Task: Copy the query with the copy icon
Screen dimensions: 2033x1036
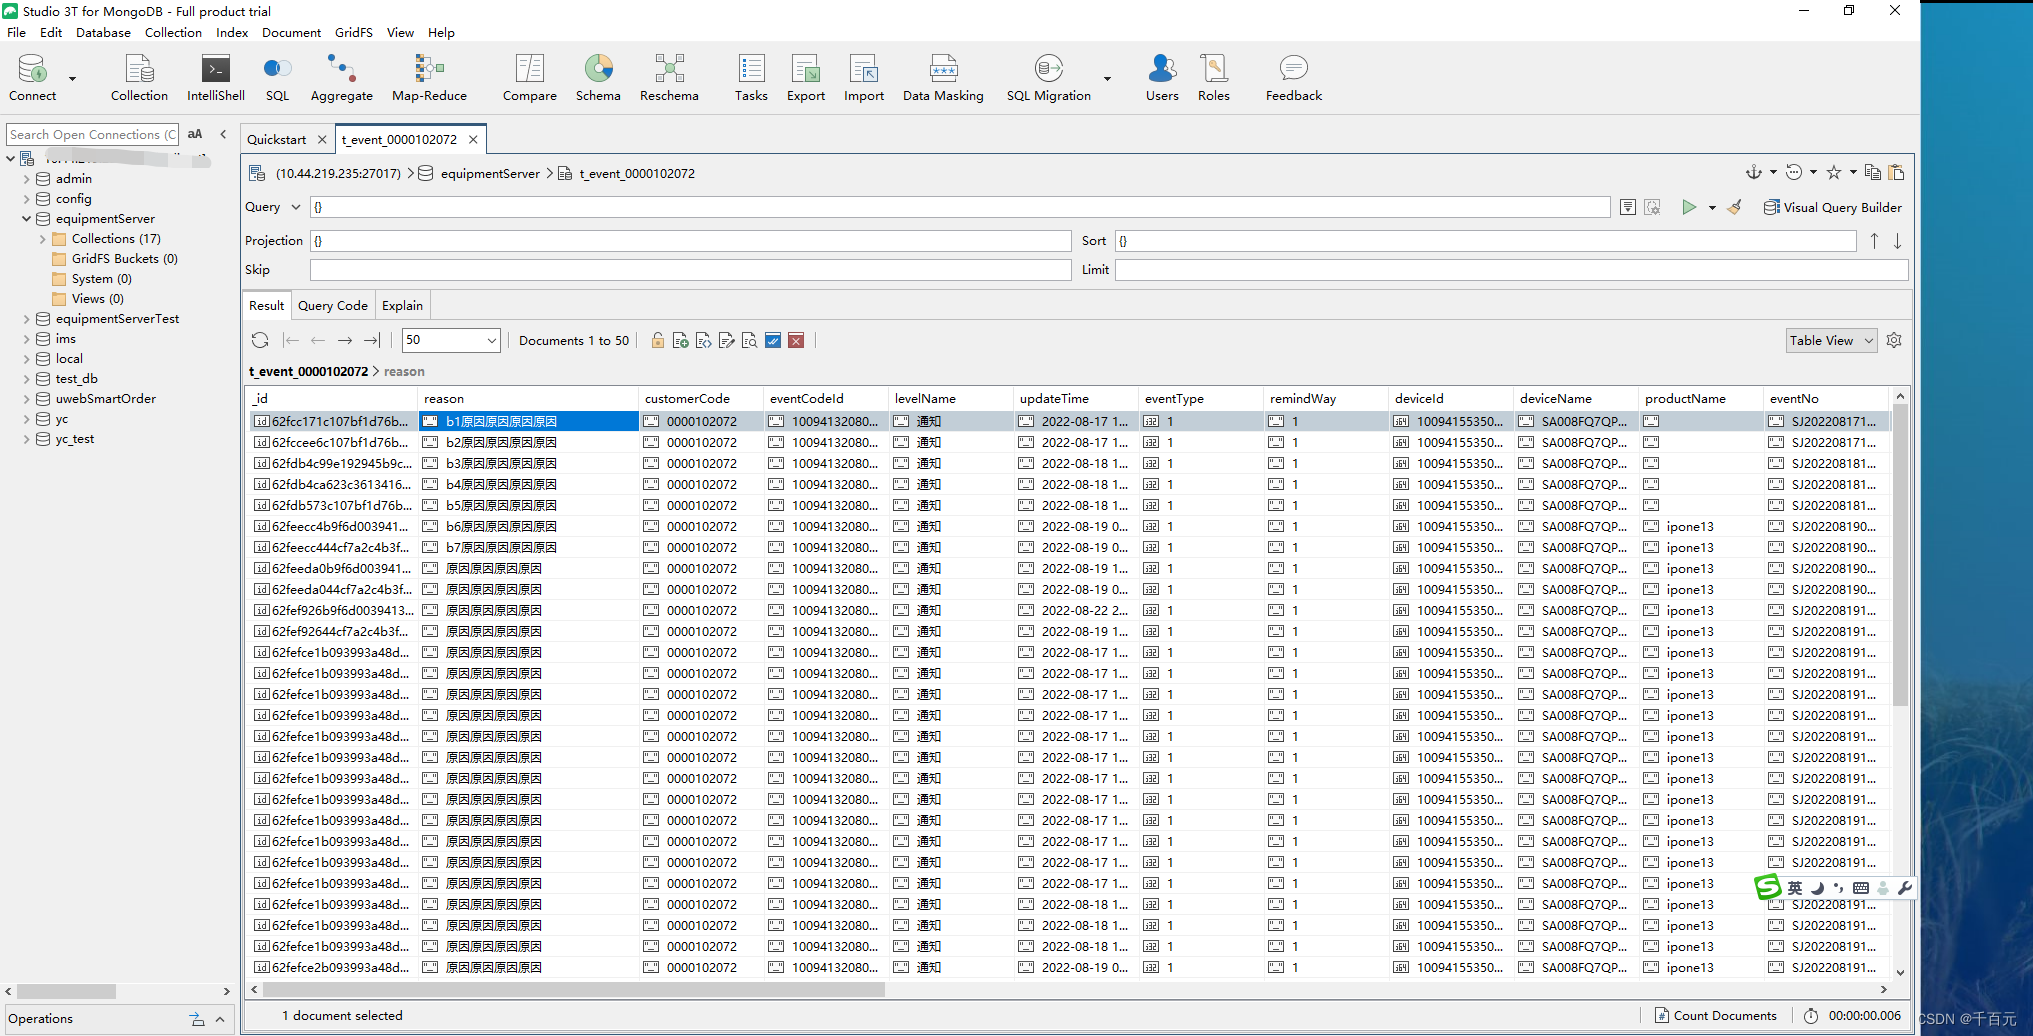Action: (x=1873, y=172)
